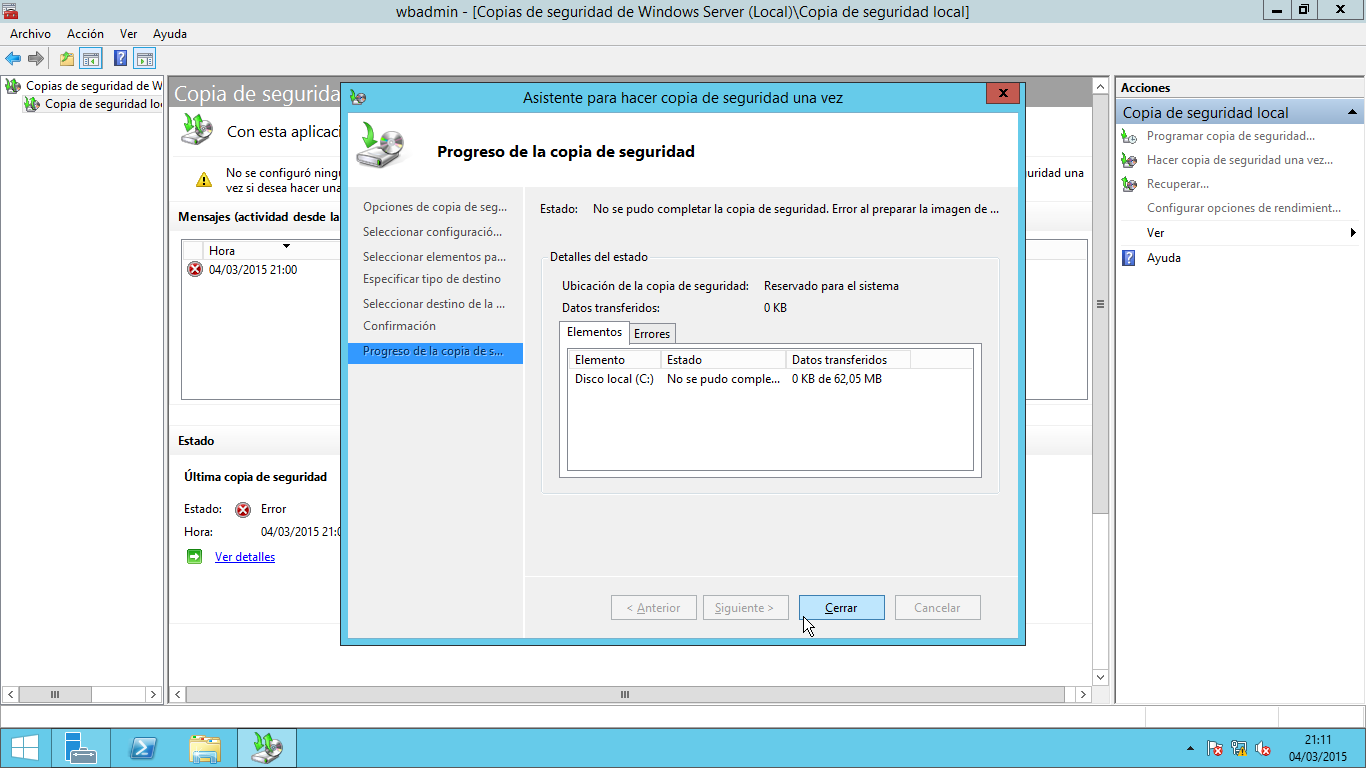Open the Ver detalles link

(x=245, y=557)
